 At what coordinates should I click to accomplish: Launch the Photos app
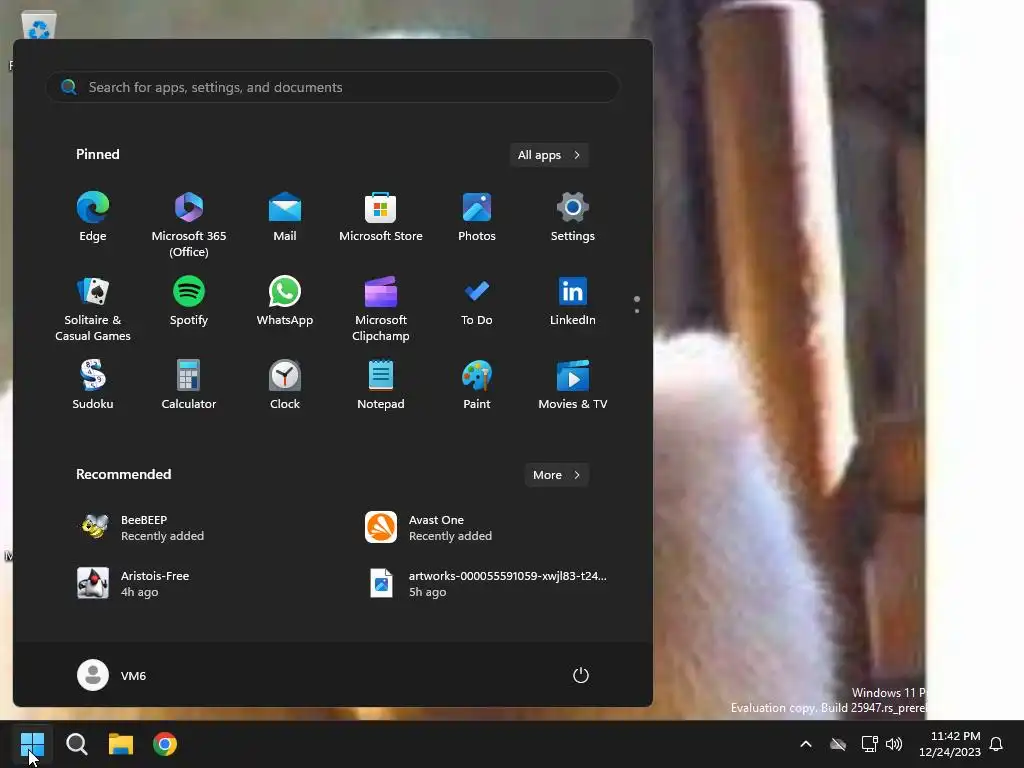pyautogui.click(x=477, y=217)
